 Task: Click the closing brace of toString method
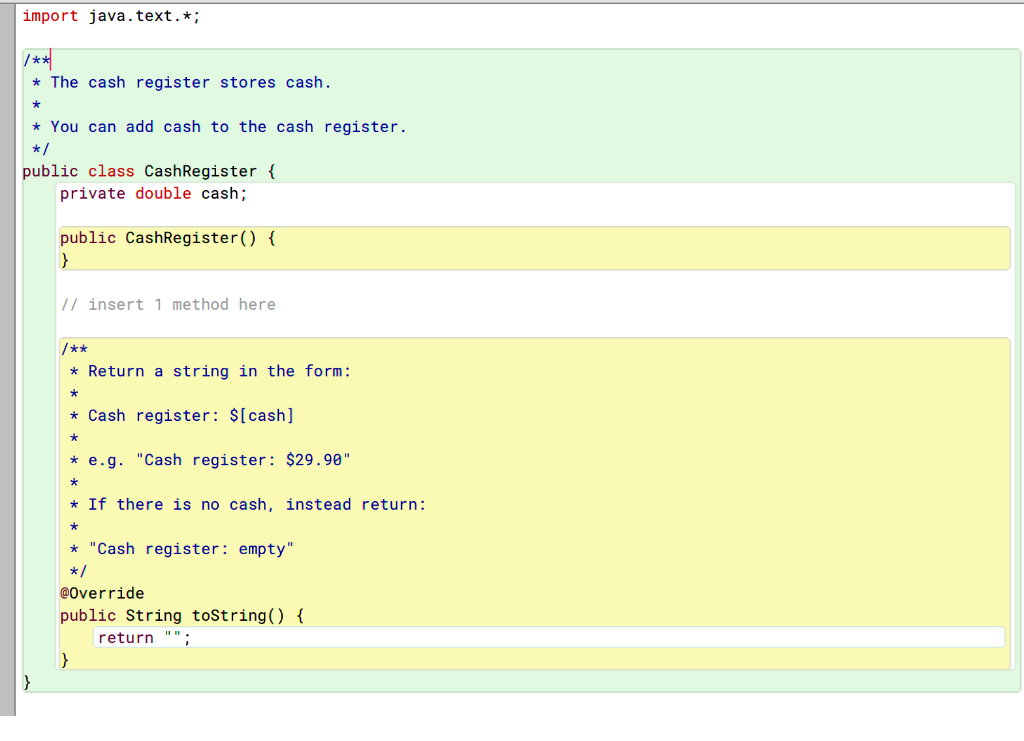point(65,660)
